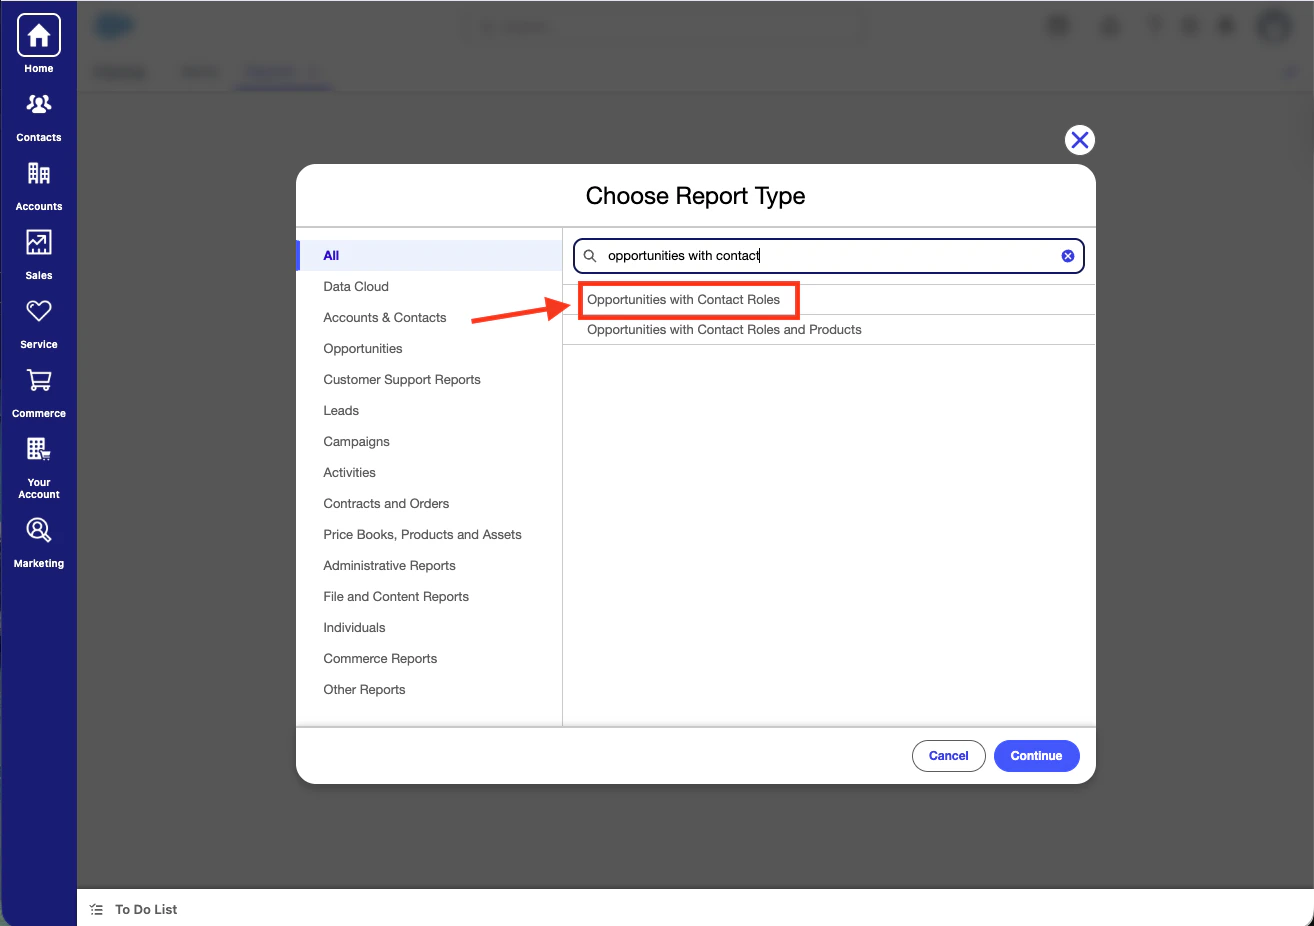Close the dialog with X icon
The width and height of the screenshot is (1314, 926).
tap(1080, 140)
